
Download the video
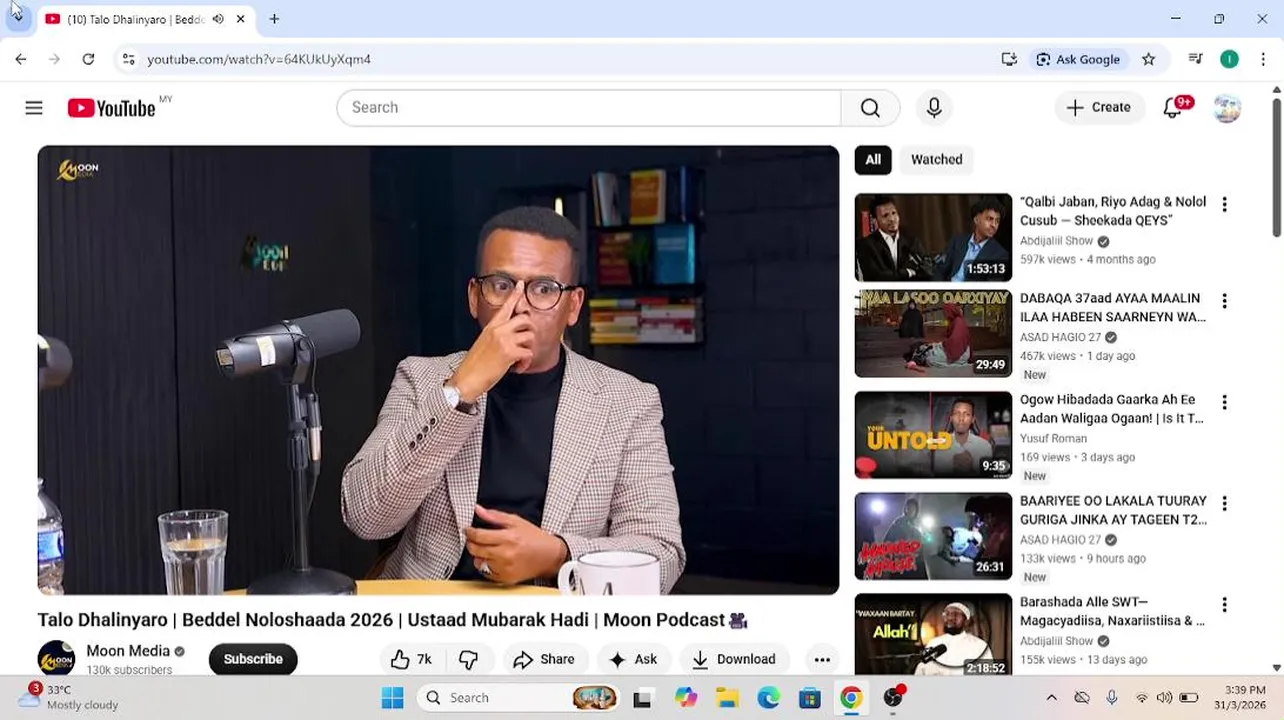click(733, 659)
